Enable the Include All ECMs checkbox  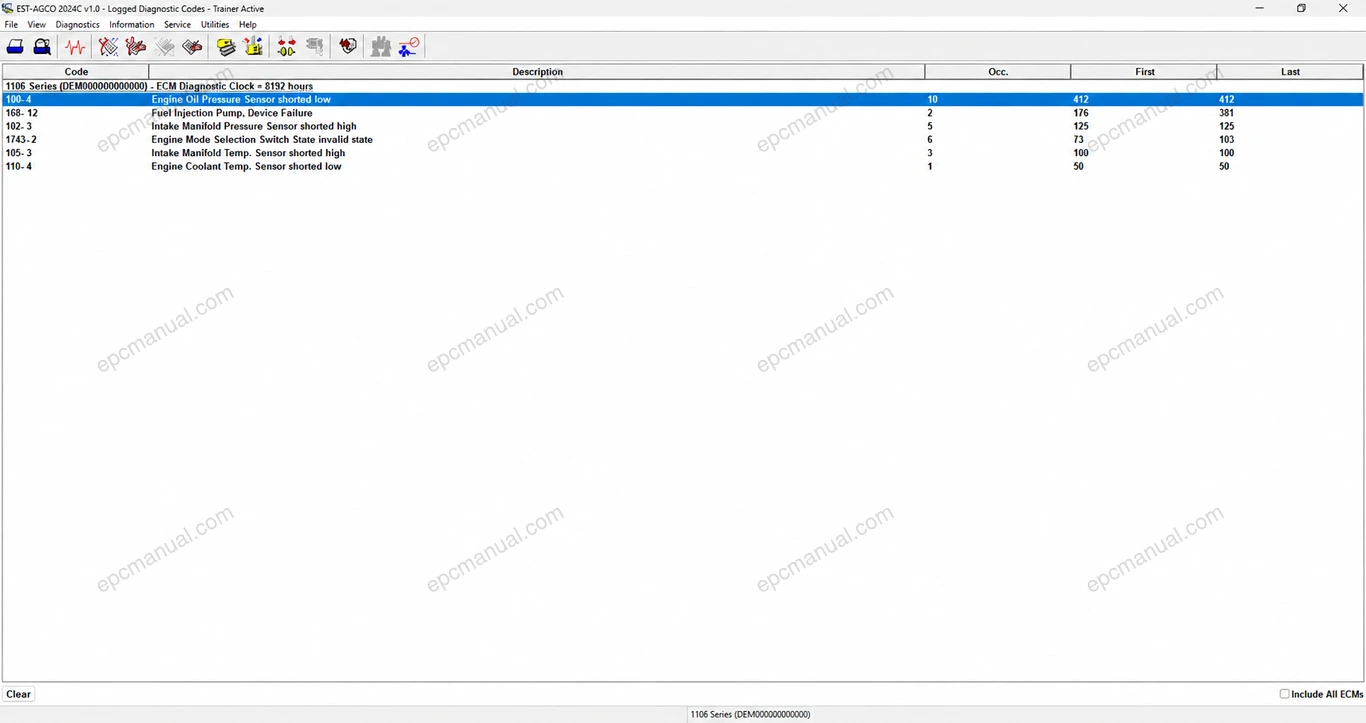click(1285, 694)
